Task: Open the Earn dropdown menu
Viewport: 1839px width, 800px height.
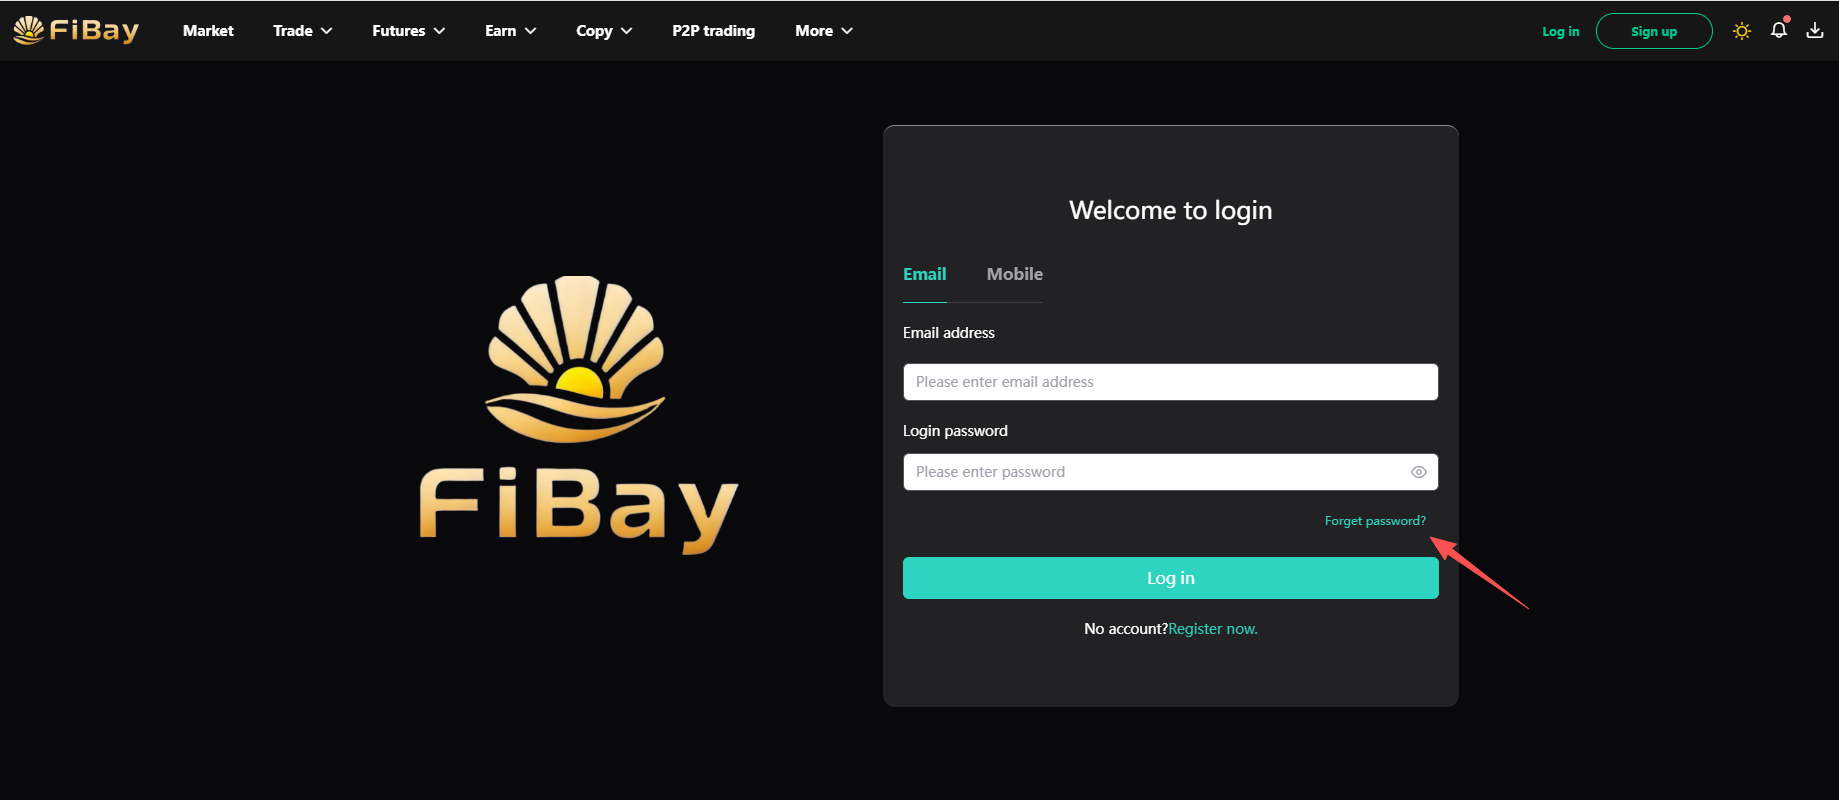Action: 510,31
